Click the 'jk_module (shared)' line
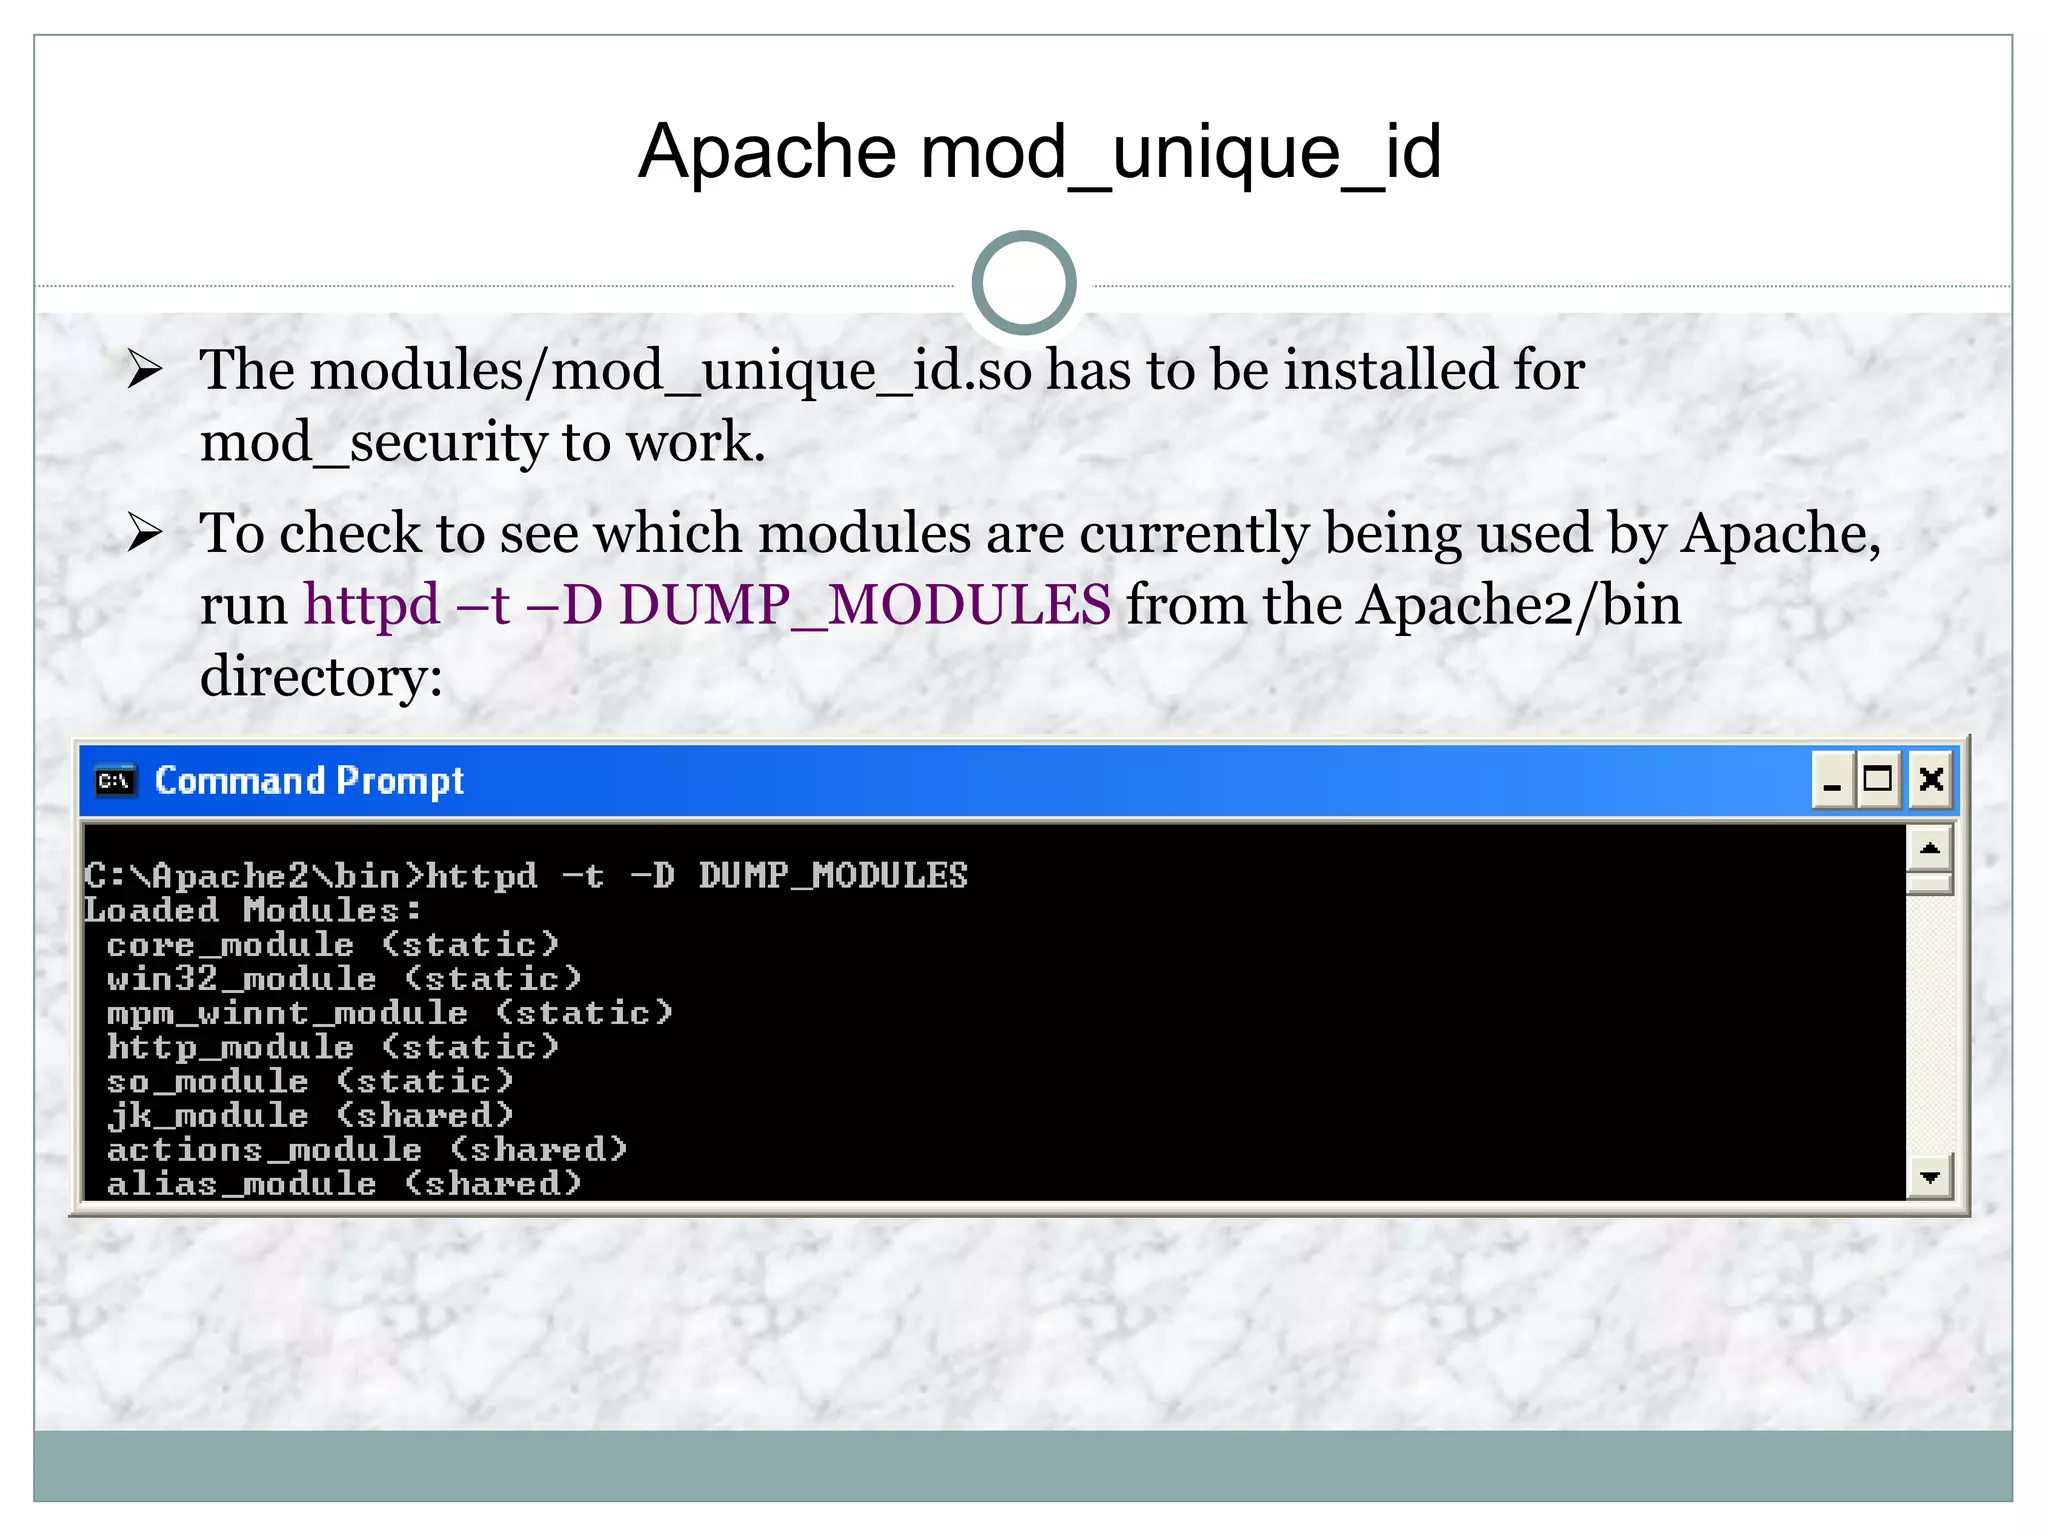 (310, 1114)
